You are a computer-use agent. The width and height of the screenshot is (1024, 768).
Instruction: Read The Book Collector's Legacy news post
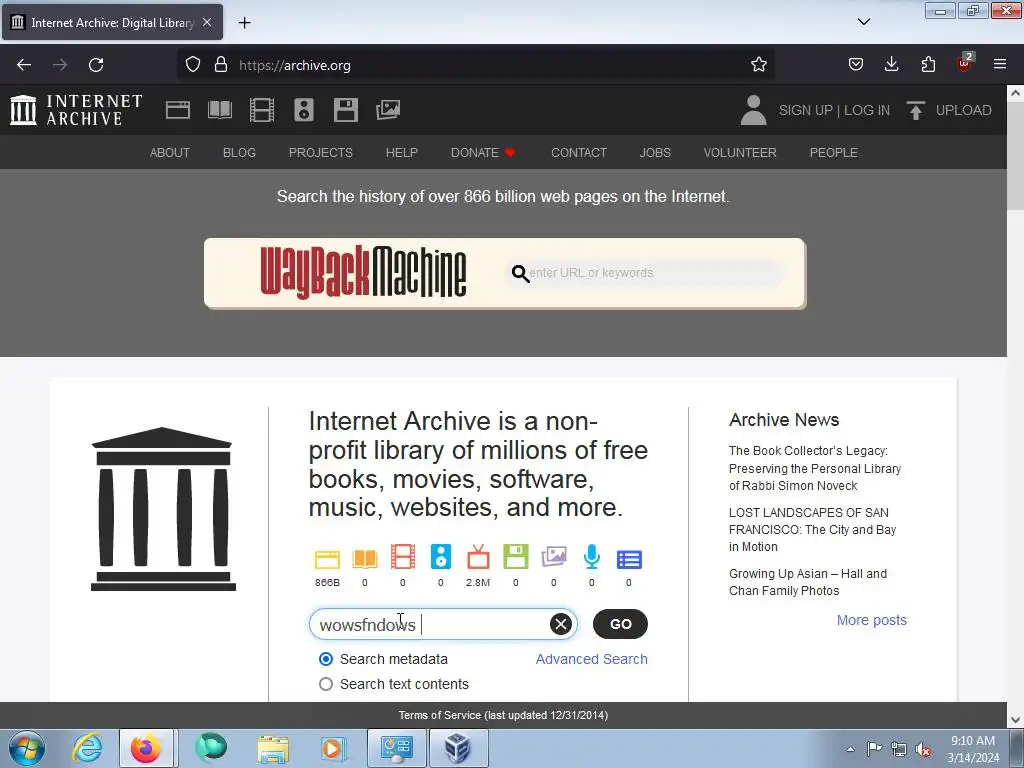tap(815, 468)
